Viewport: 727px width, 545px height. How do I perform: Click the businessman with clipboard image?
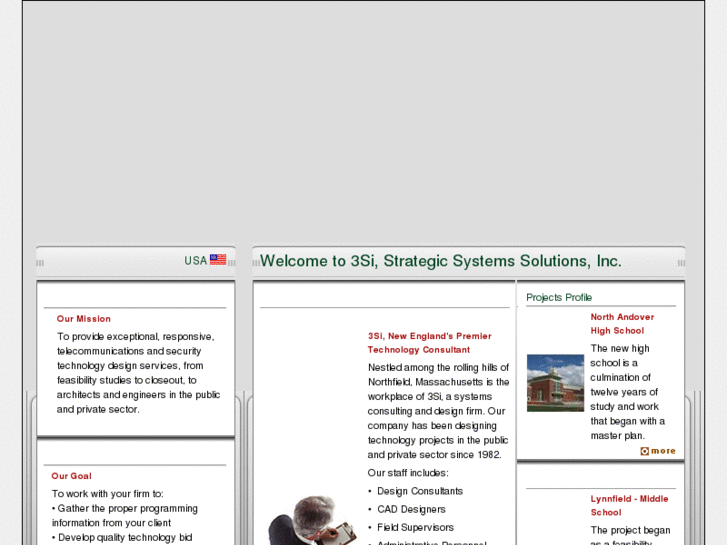coord(312,520)
